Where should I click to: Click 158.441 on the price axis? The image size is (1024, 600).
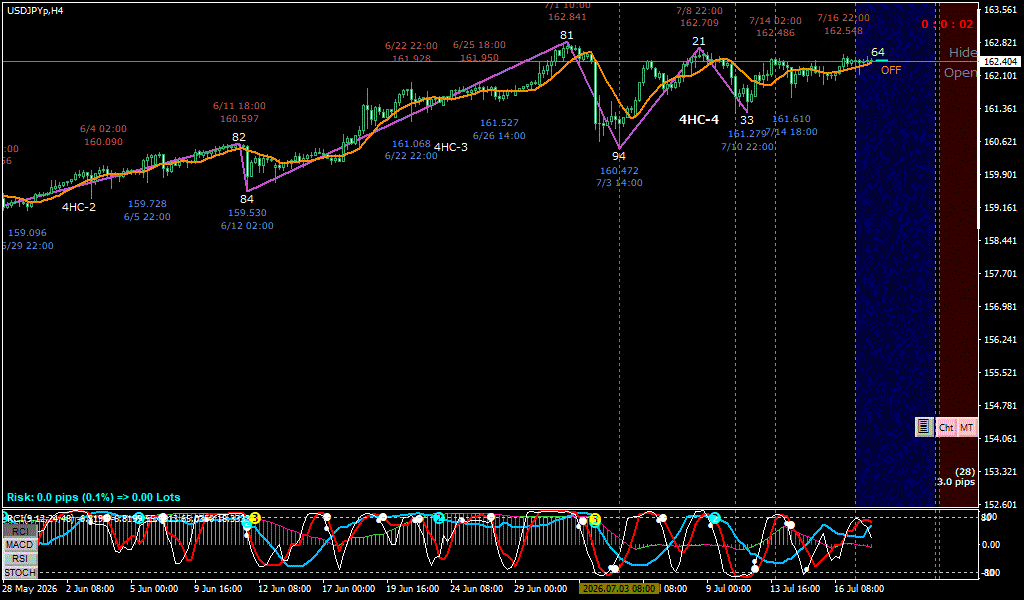1001,240
